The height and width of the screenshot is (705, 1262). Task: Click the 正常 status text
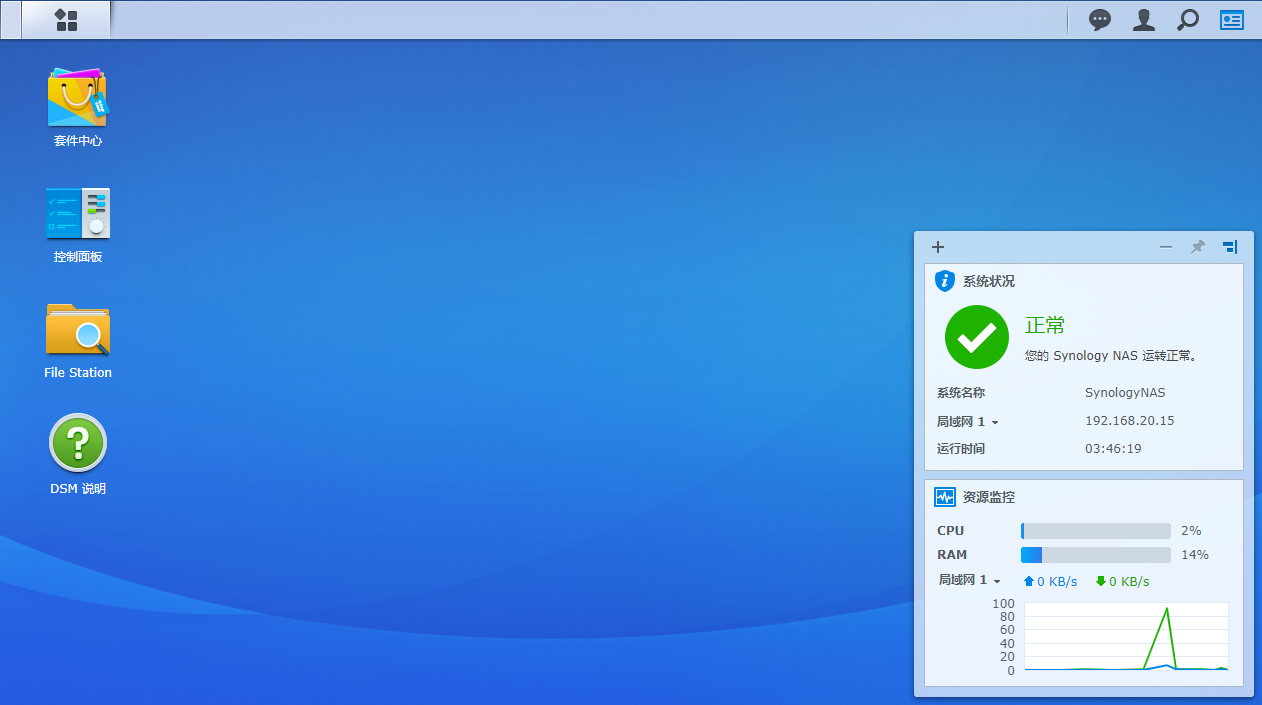(1045, 325)
